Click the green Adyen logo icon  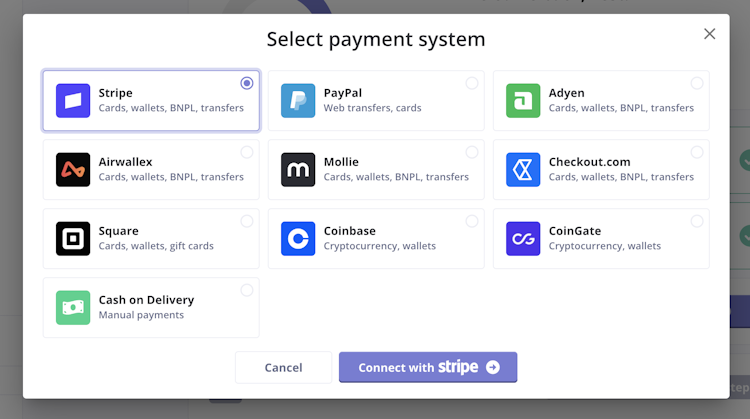[523, 100]
